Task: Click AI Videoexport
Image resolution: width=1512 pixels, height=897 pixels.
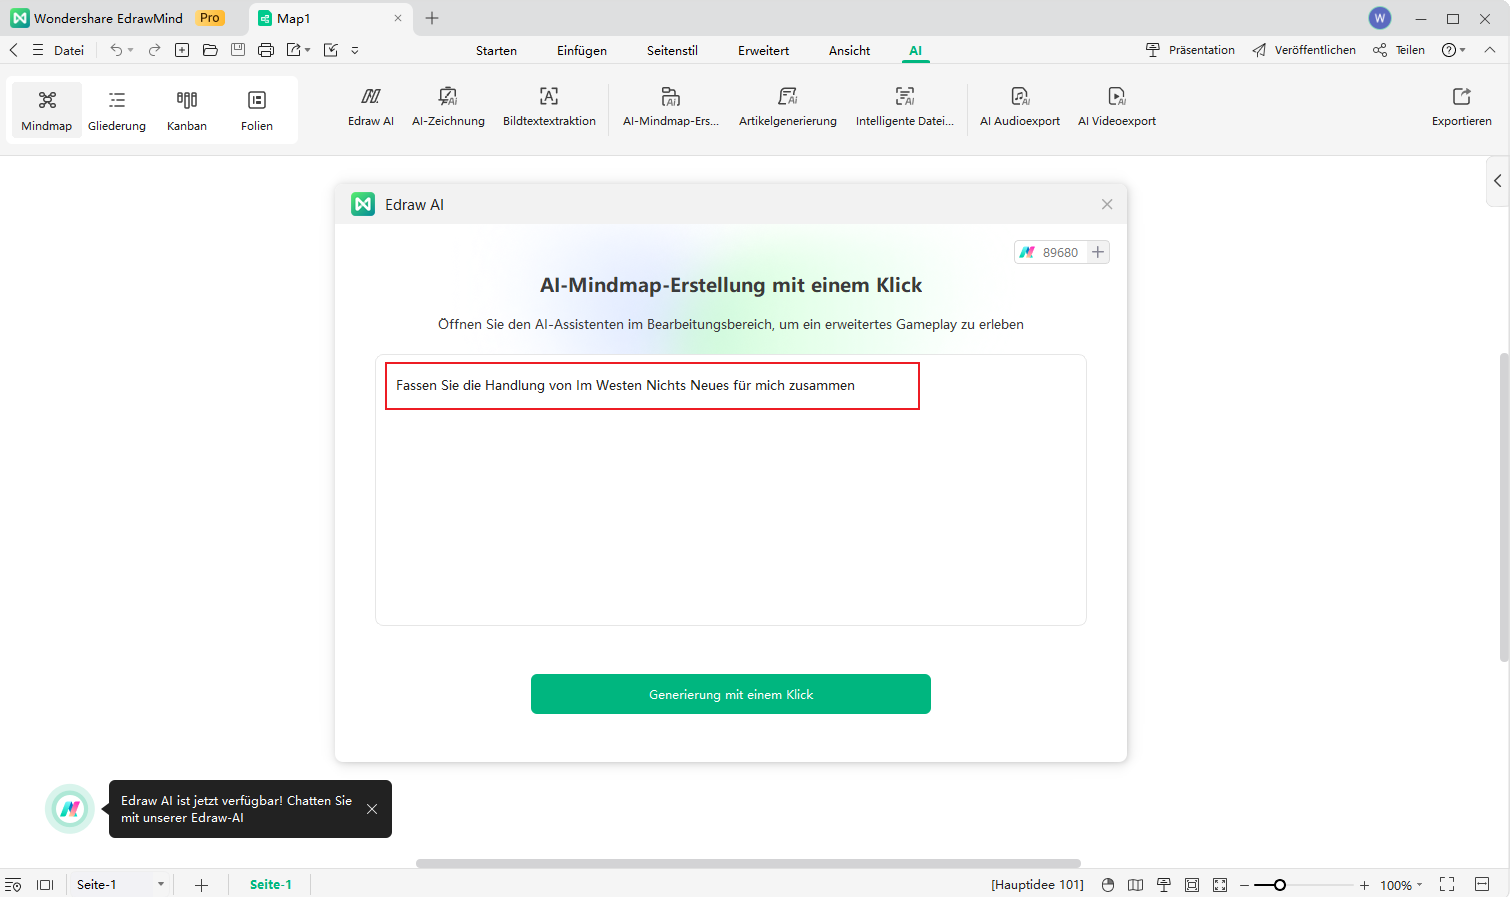Action: (1117, 106)
